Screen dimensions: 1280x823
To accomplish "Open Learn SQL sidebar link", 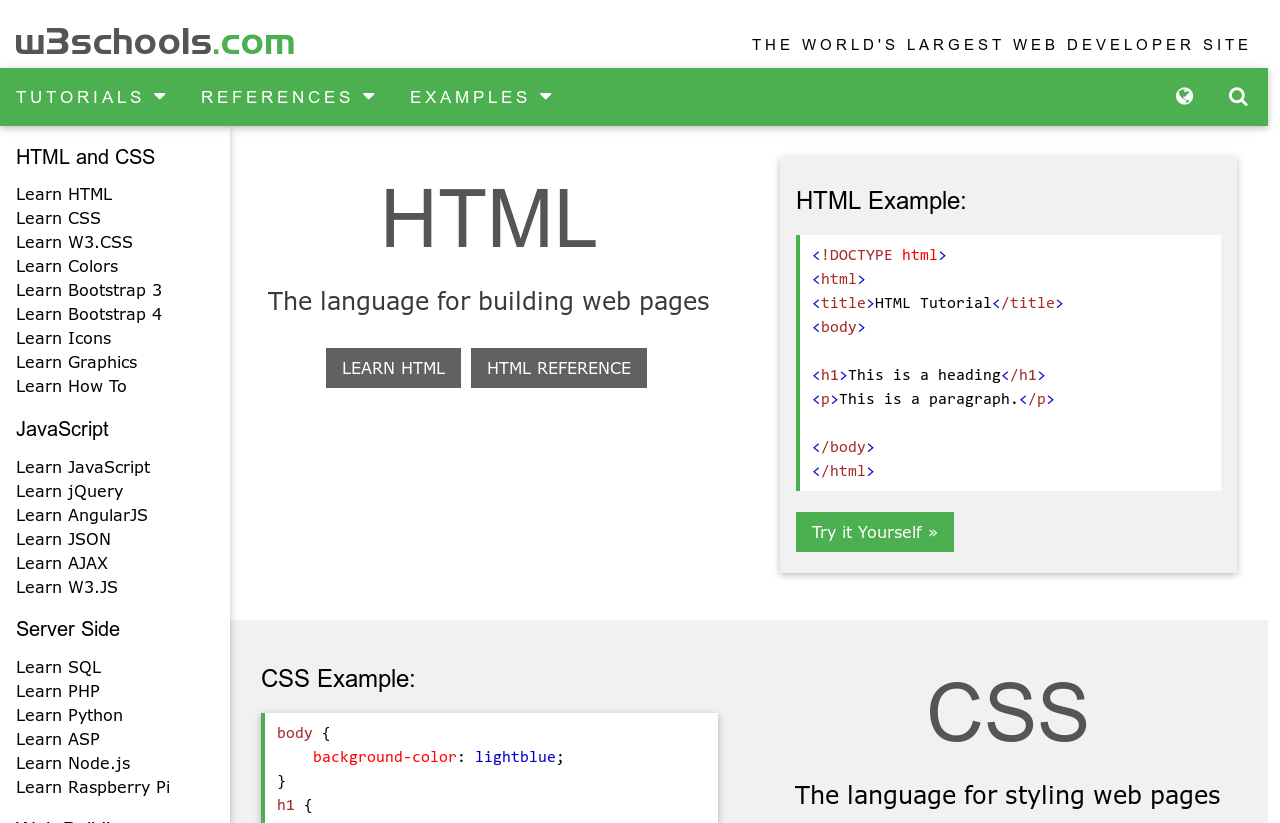I will 59,667.
